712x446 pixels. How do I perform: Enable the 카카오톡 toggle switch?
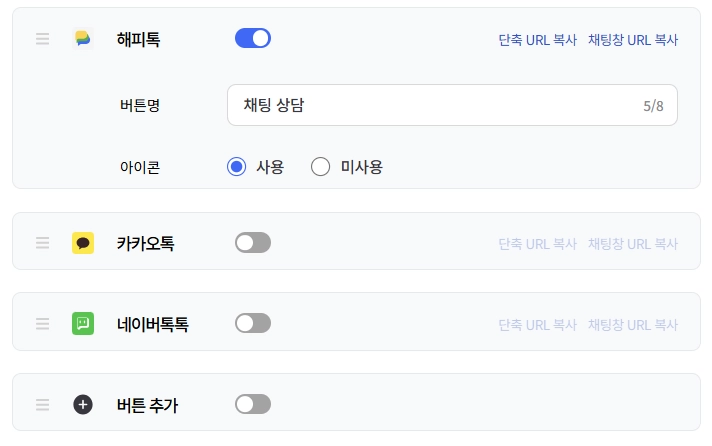(x=253, y=243)
